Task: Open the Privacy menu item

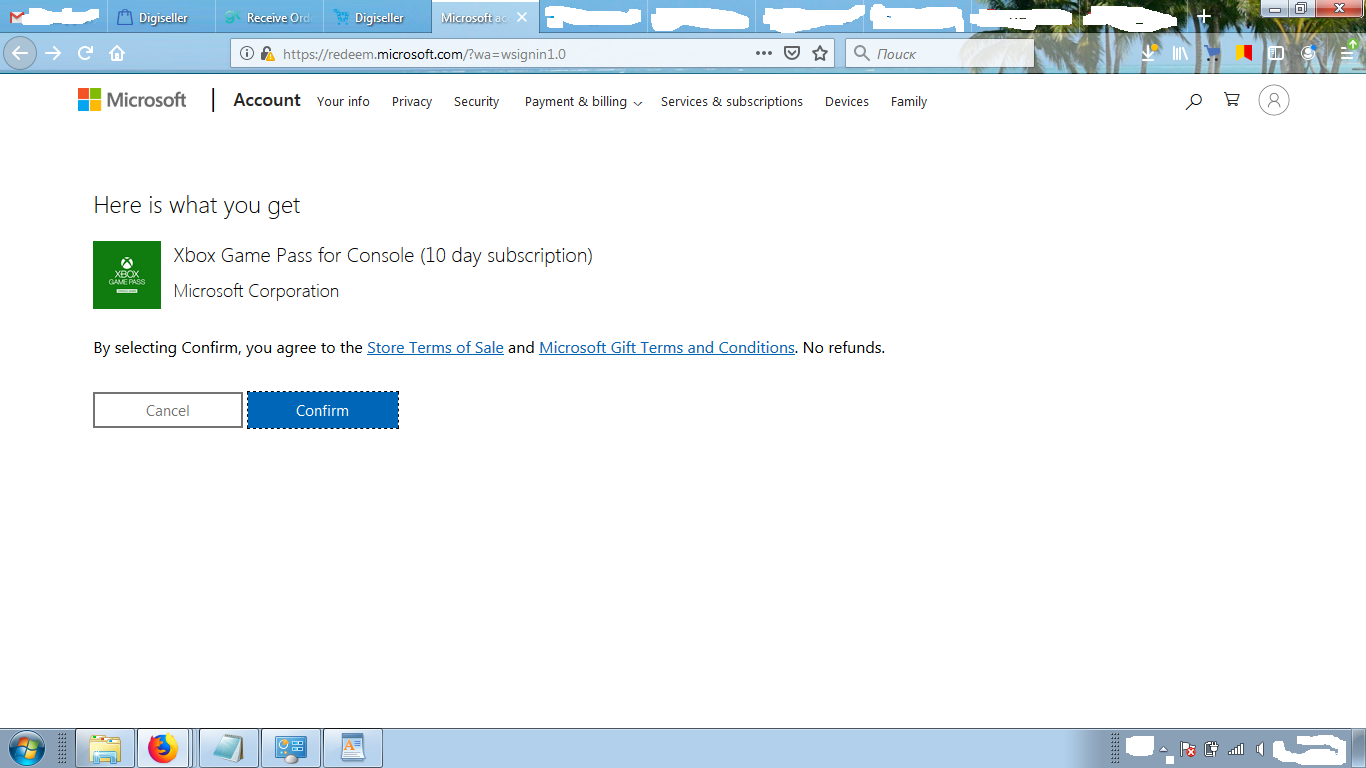Action: 412,102
